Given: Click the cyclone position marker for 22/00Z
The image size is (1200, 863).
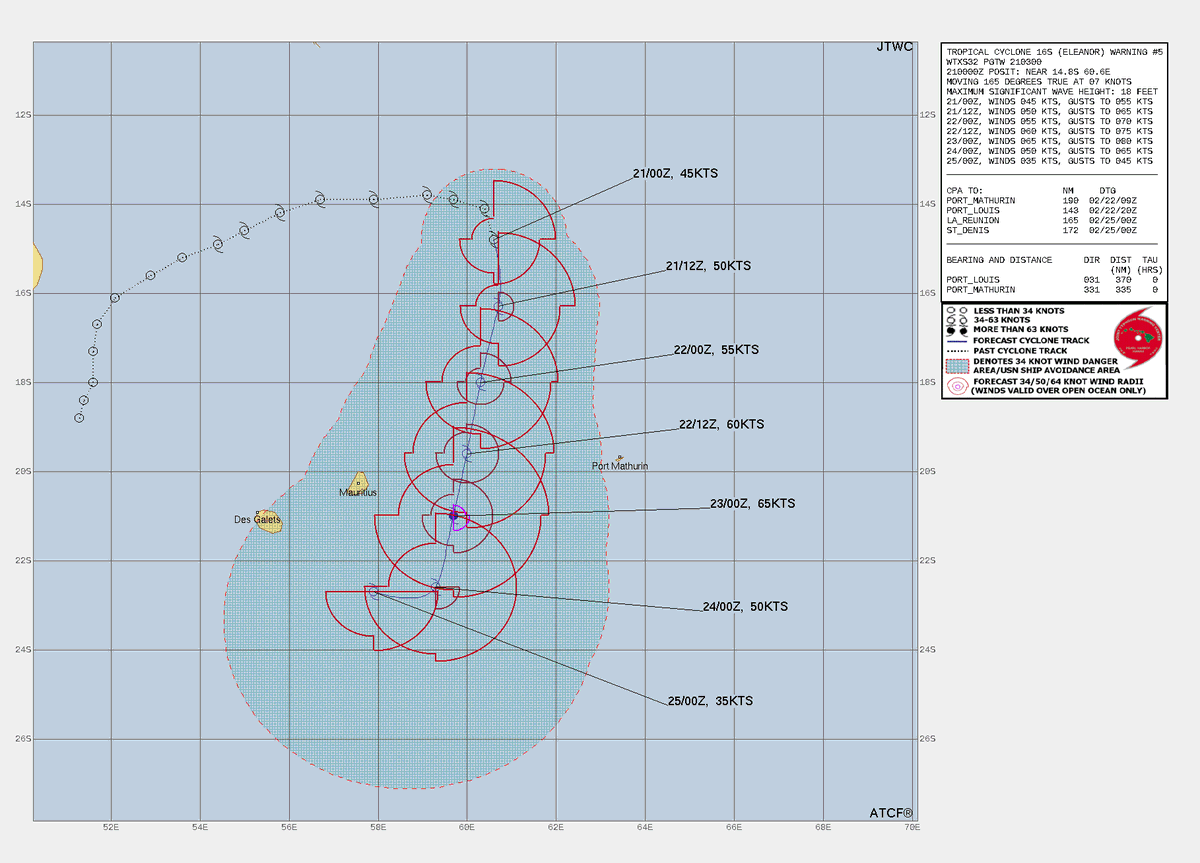Looking at the screenshot, I should pyautogui.click(x=480, y=382).
